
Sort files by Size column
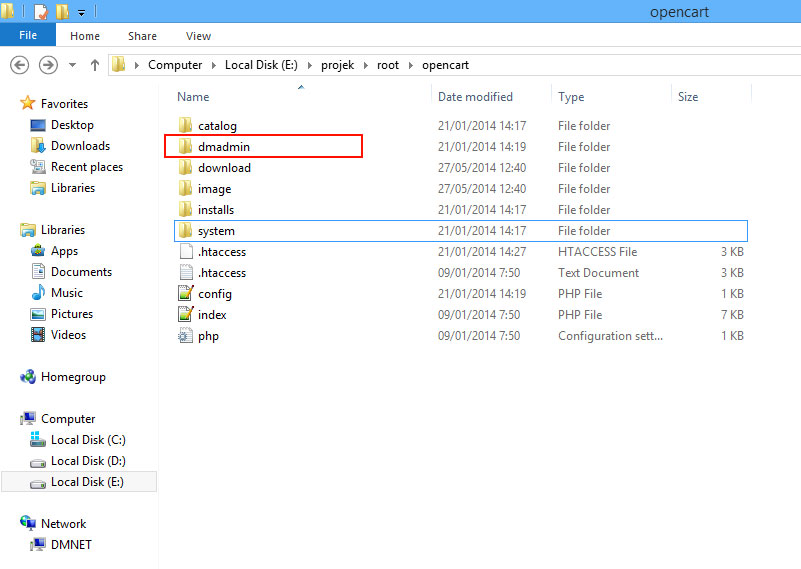click(688, 97)
